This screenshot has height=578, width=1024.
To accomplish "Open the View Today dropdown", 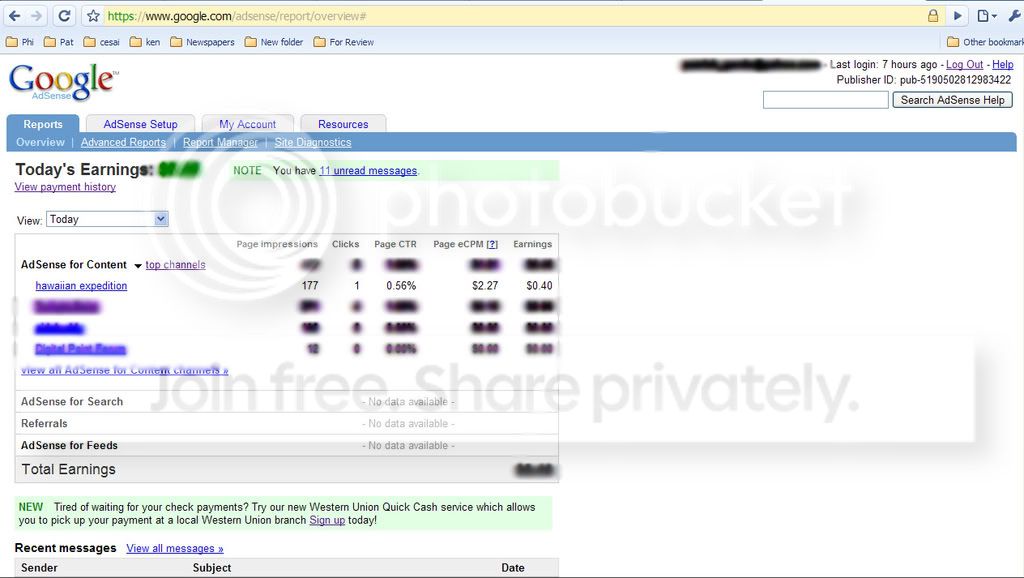I will 107,219.
